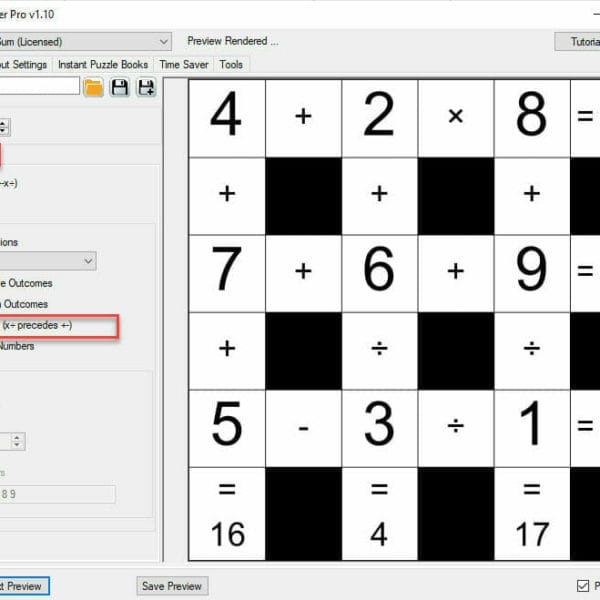Click the puzzle cell with number 5
Screen dimensions: 600x600
227,428
